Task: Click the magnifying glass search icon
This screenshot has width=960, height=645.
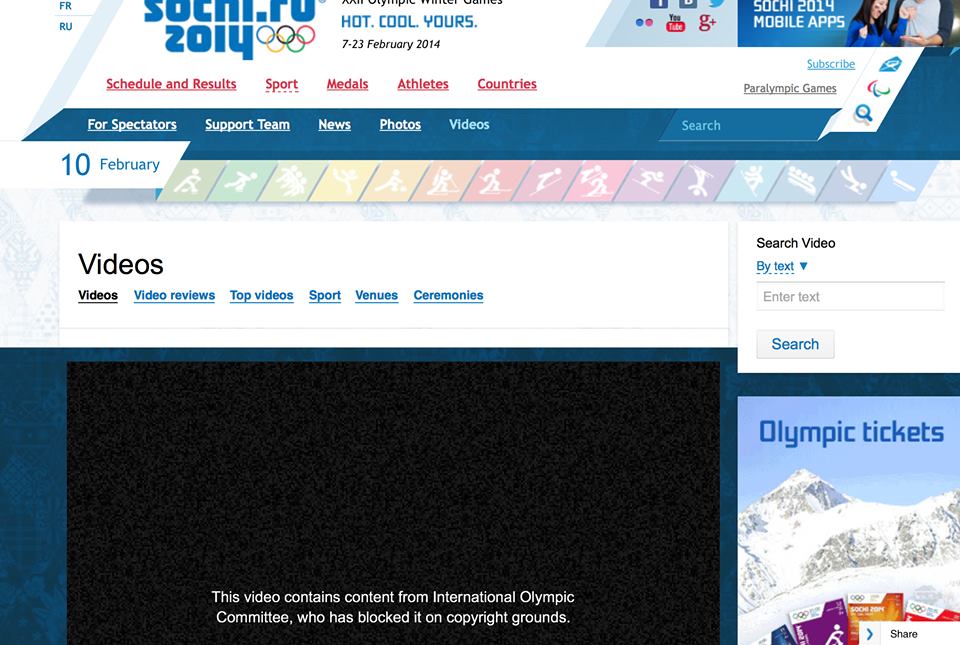Action: tap(863, 113)
